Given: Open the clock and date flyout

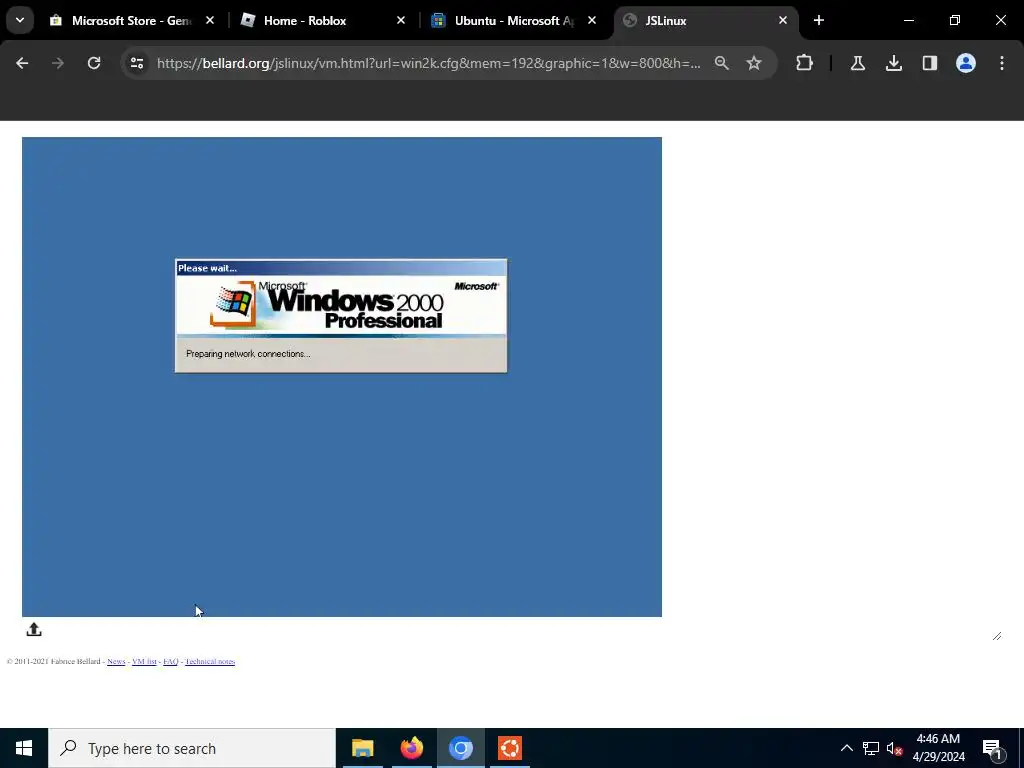Looking at the screenshot, I should click(938, 748).
